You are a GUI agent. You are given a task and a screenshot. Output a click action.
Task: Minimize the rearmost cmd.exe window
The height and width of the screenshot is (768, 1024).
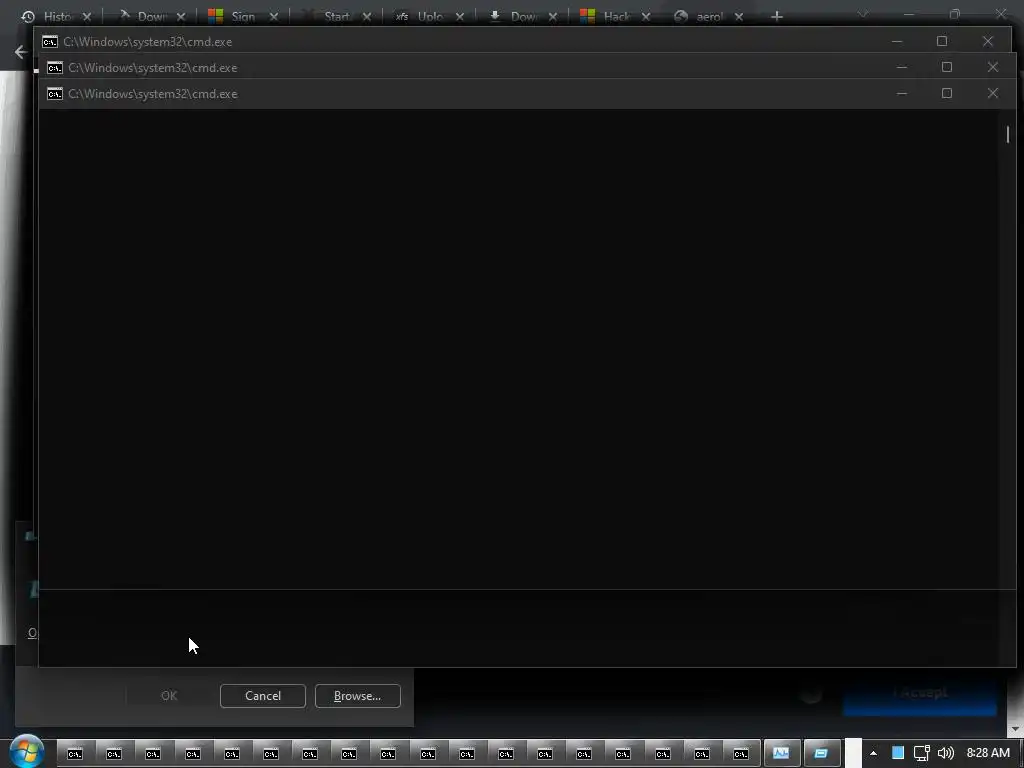click(897, 41)
